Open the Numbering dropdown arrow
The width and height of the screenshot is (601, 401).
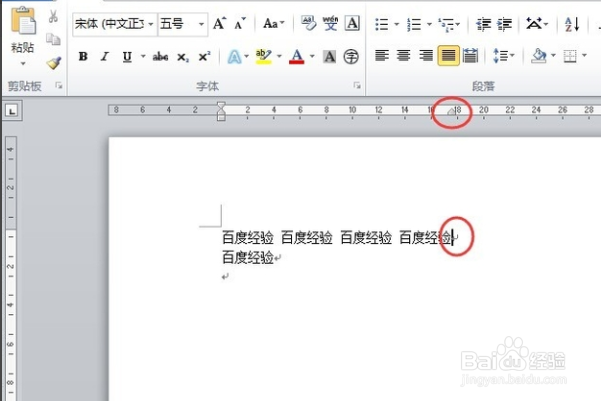point(429,24)
